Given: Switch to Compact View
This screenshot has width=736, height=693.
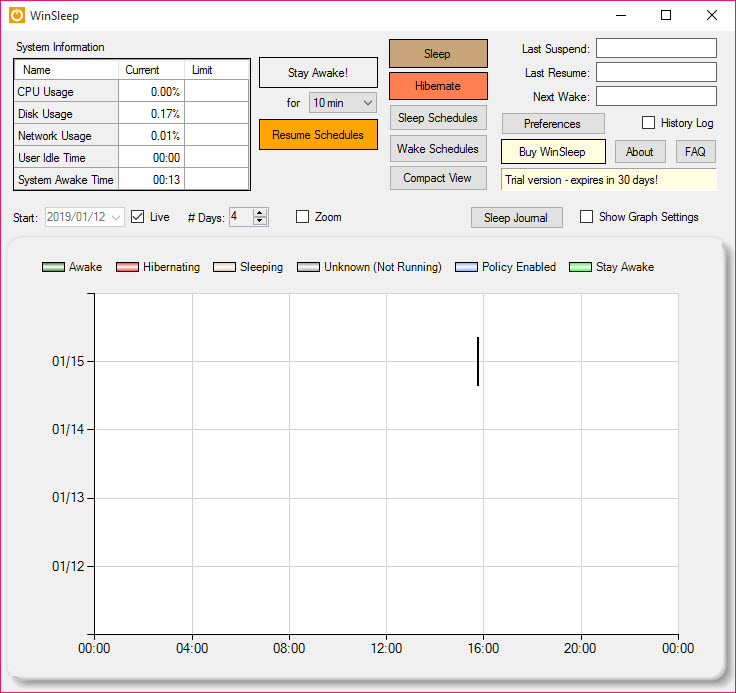Looking at the screenshot, I should [438, 178].
